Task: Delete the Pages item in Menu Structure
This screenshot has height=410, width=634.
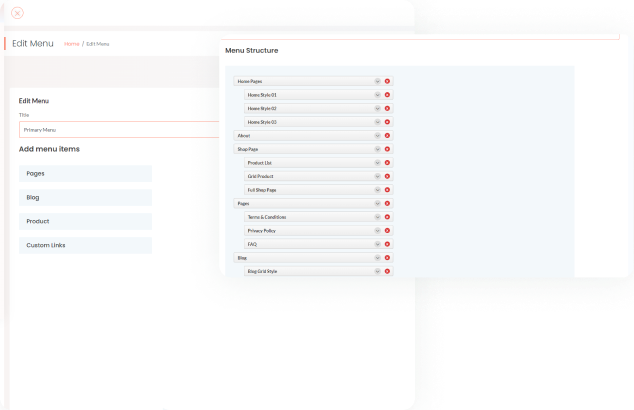Action: pos(387,203)
